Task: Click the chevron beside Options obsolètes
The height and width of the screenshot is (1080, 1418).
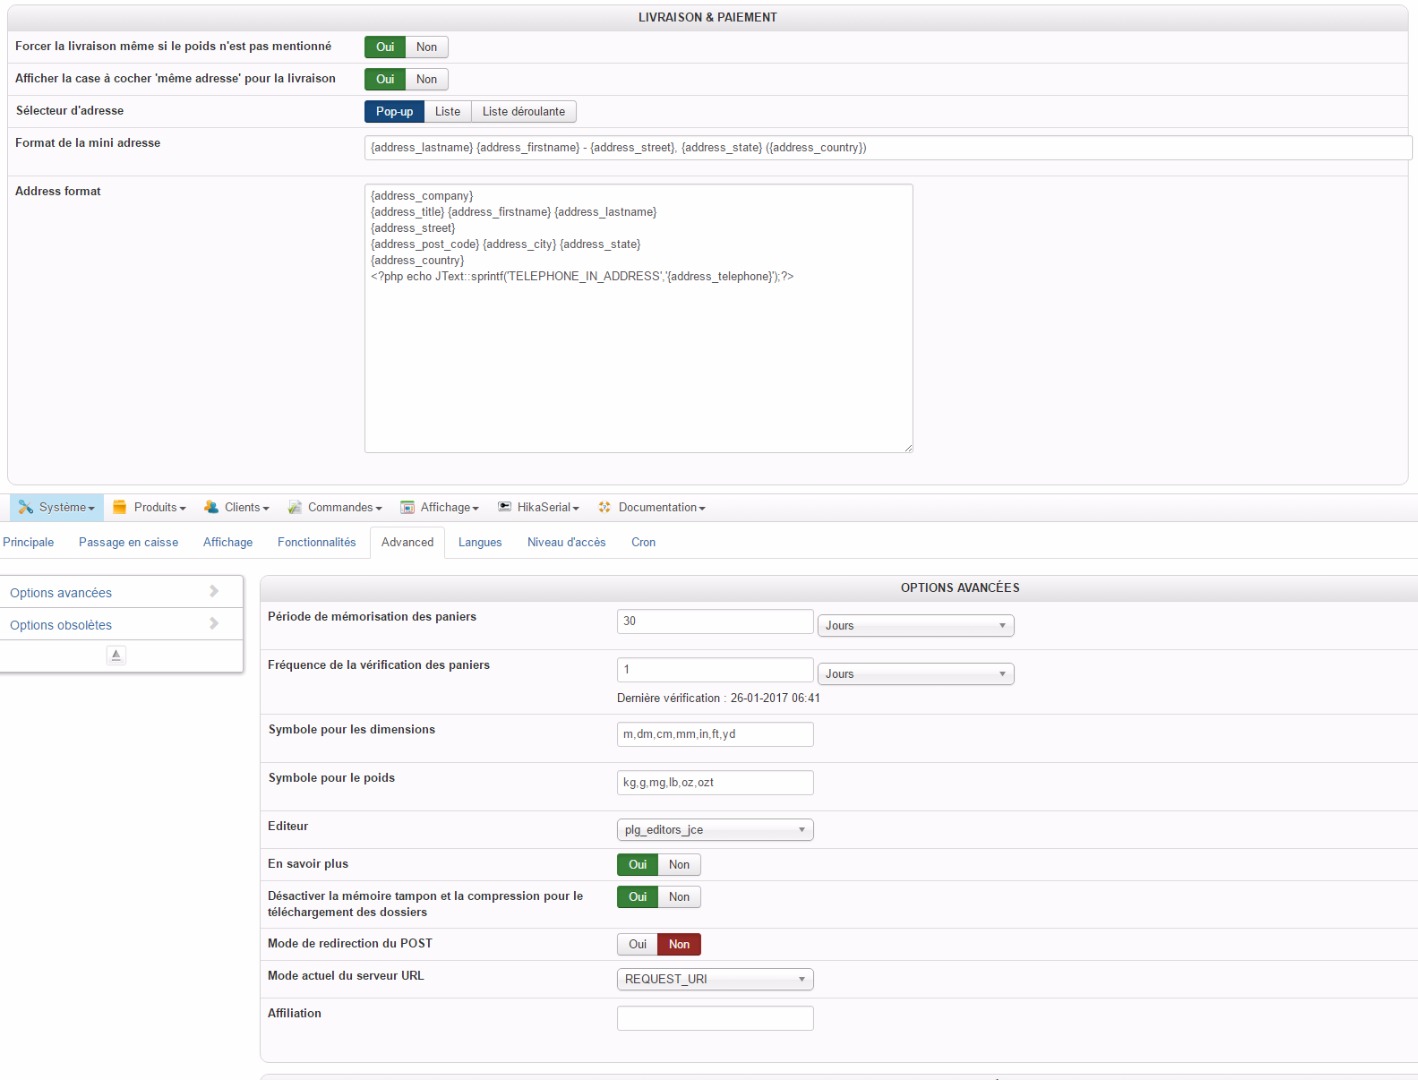Action: [214, 624]
